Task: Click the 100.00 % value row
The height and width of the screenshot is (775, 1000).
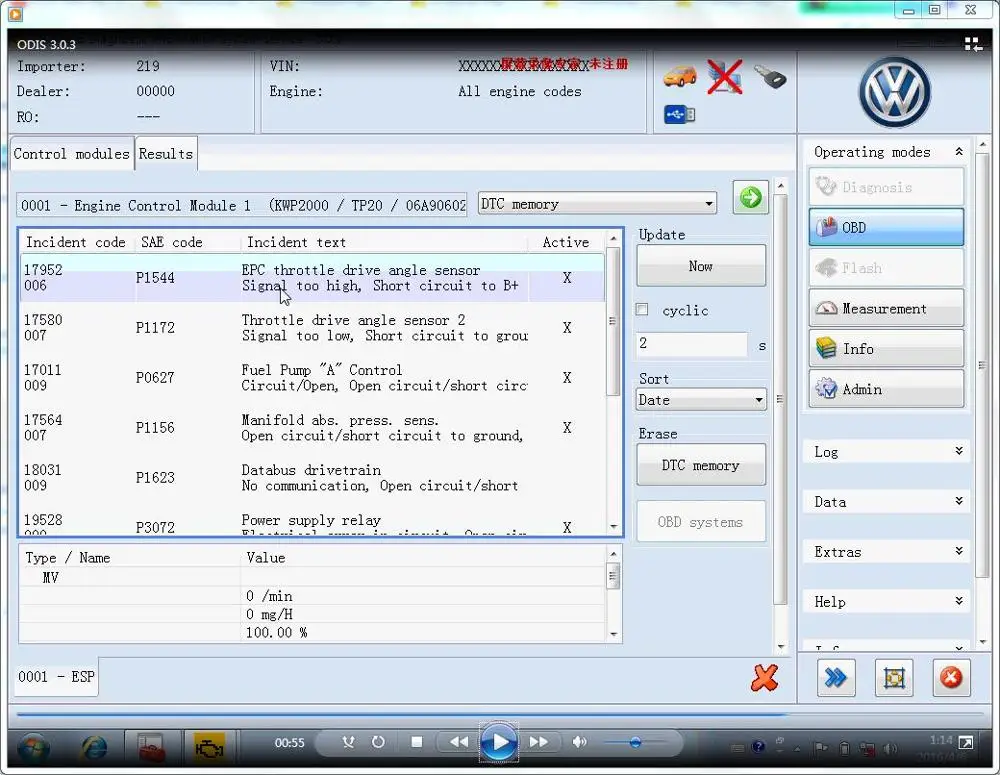Action: [x=312, y=633]
